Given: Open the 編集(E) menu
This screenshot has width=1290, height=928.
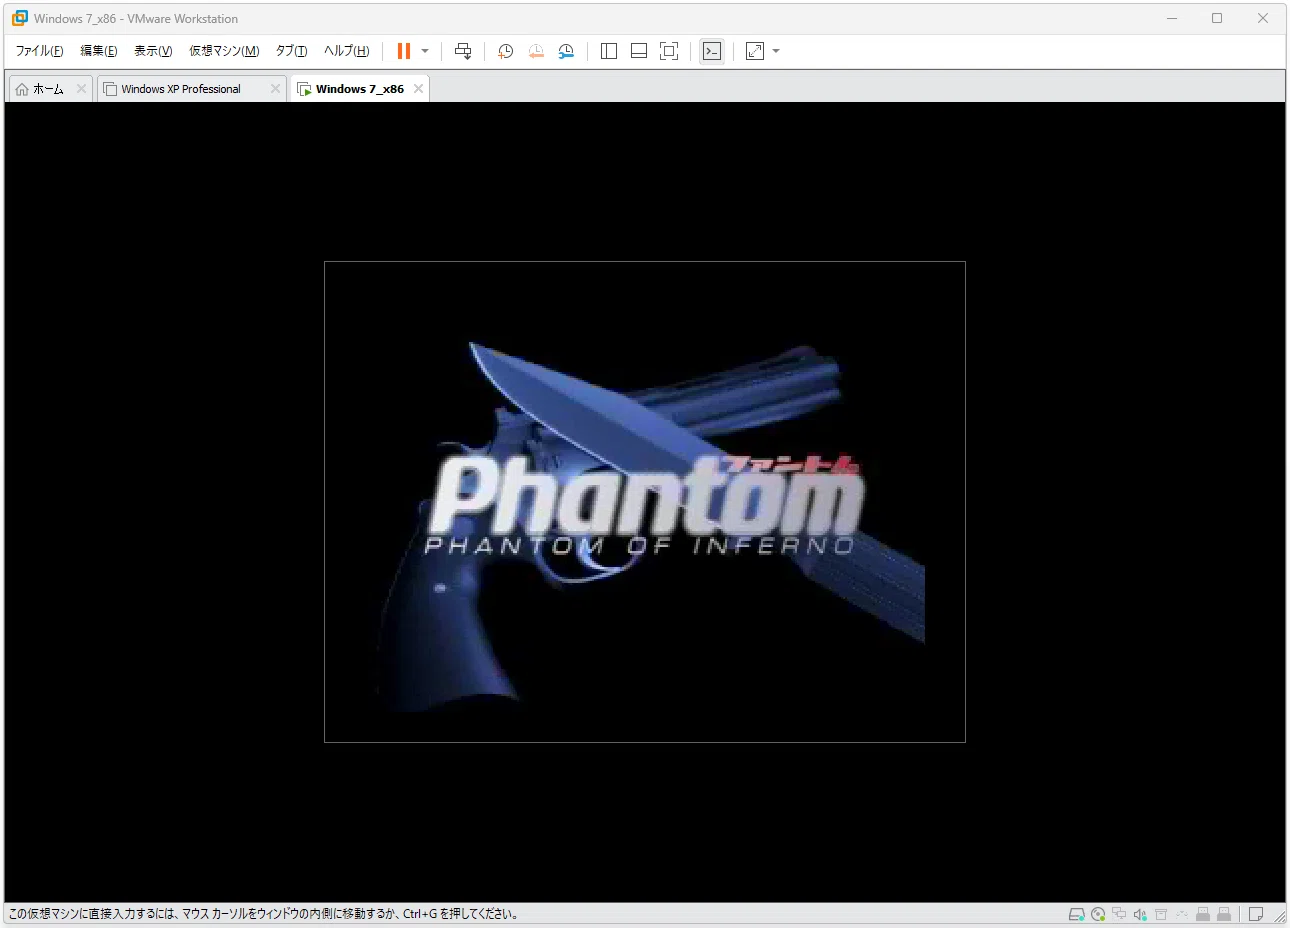Looking at the screenshot, I should click(x=98, y=51).
